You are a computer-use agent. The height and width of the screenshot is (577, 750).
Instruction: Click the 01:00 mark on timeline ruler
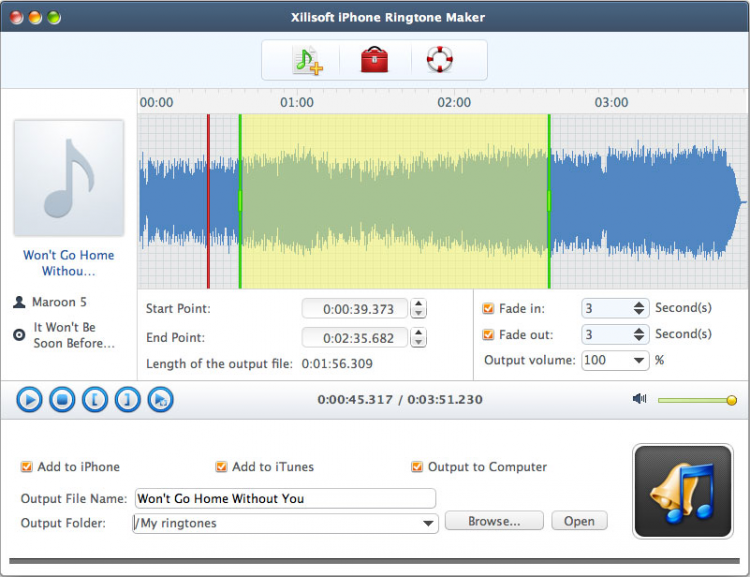coord(297,102)
